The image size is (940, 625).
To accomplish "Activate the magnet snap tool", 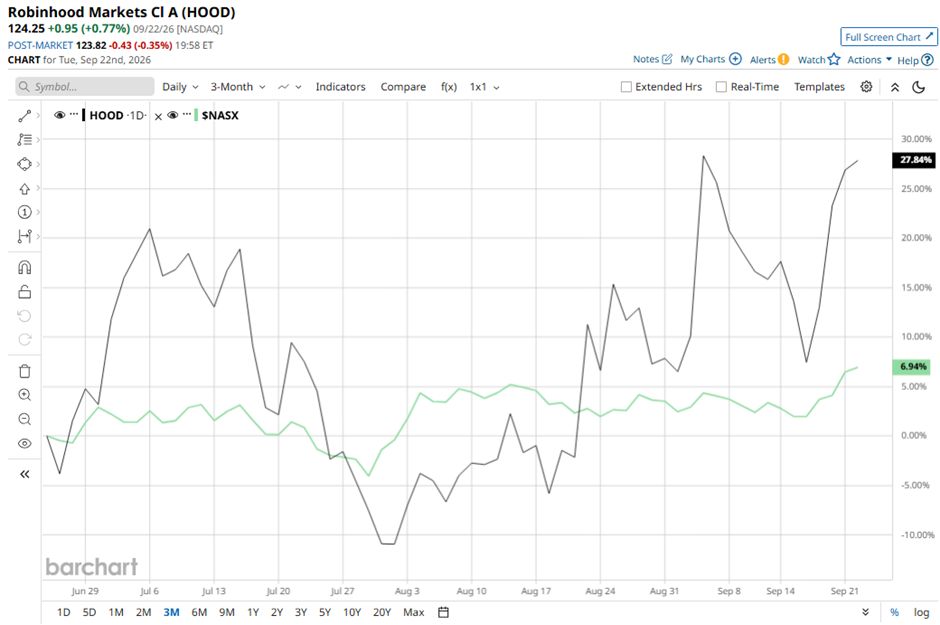I will pyautogui.click(x=25, y=267).
